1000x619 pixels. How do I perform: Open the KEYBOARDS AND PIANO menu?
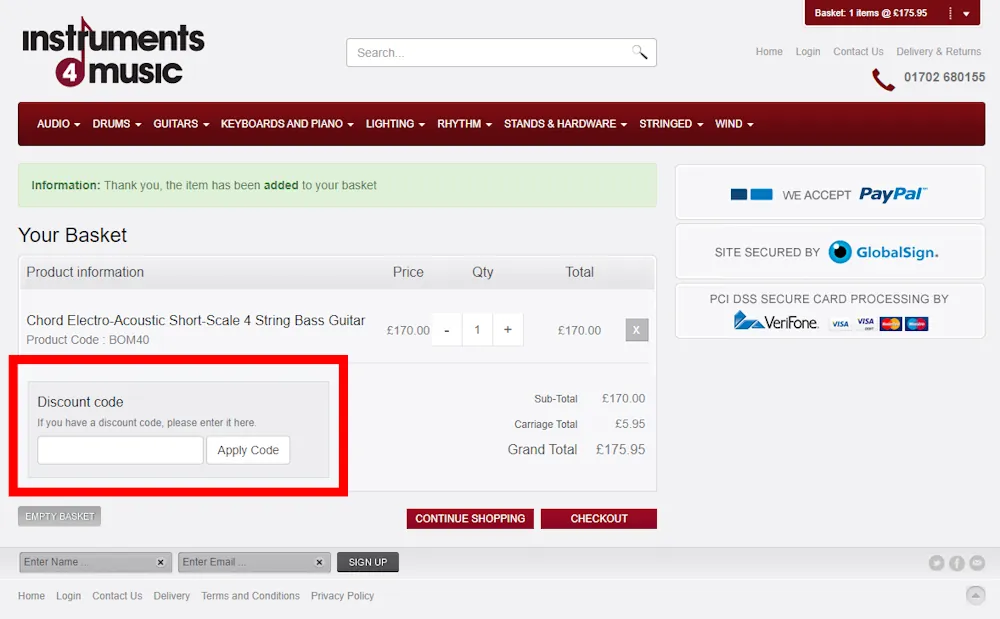coord(287,124)
